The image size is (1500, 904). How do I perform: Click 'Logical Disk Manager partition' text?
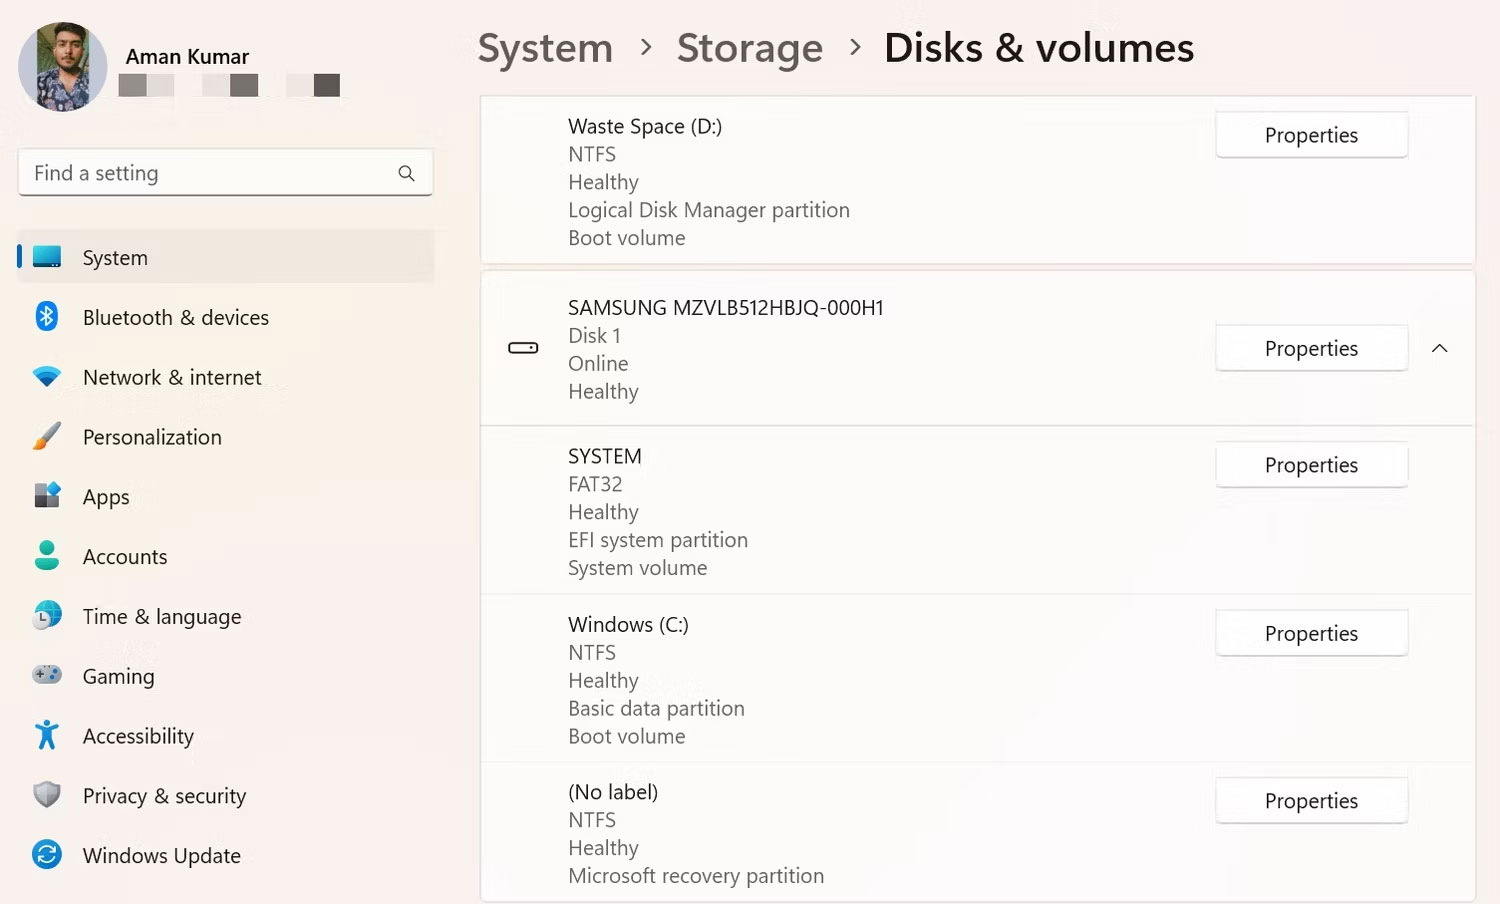709,210
